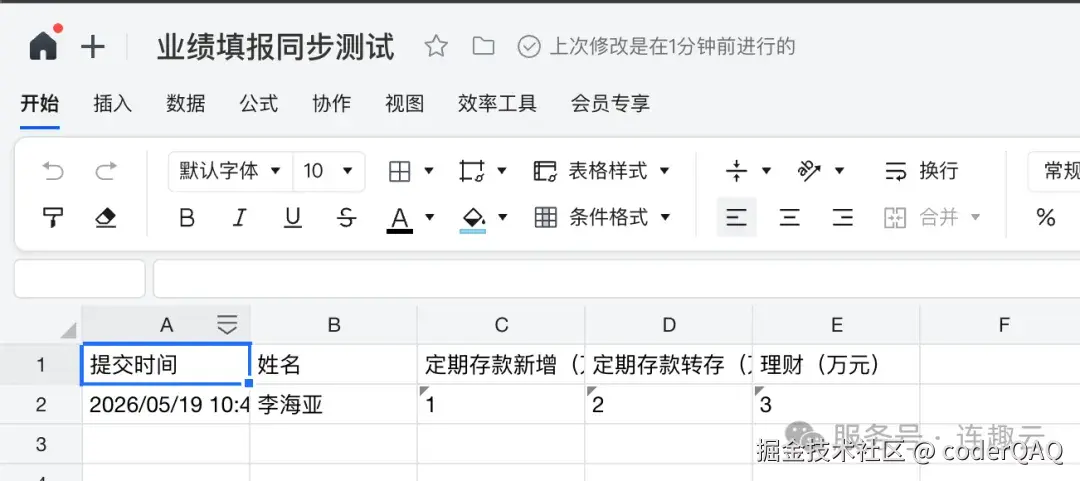Expand the 合并 merge dropdown arrow
Screen dimensions: 1080x481
click(x=975, y=218)
